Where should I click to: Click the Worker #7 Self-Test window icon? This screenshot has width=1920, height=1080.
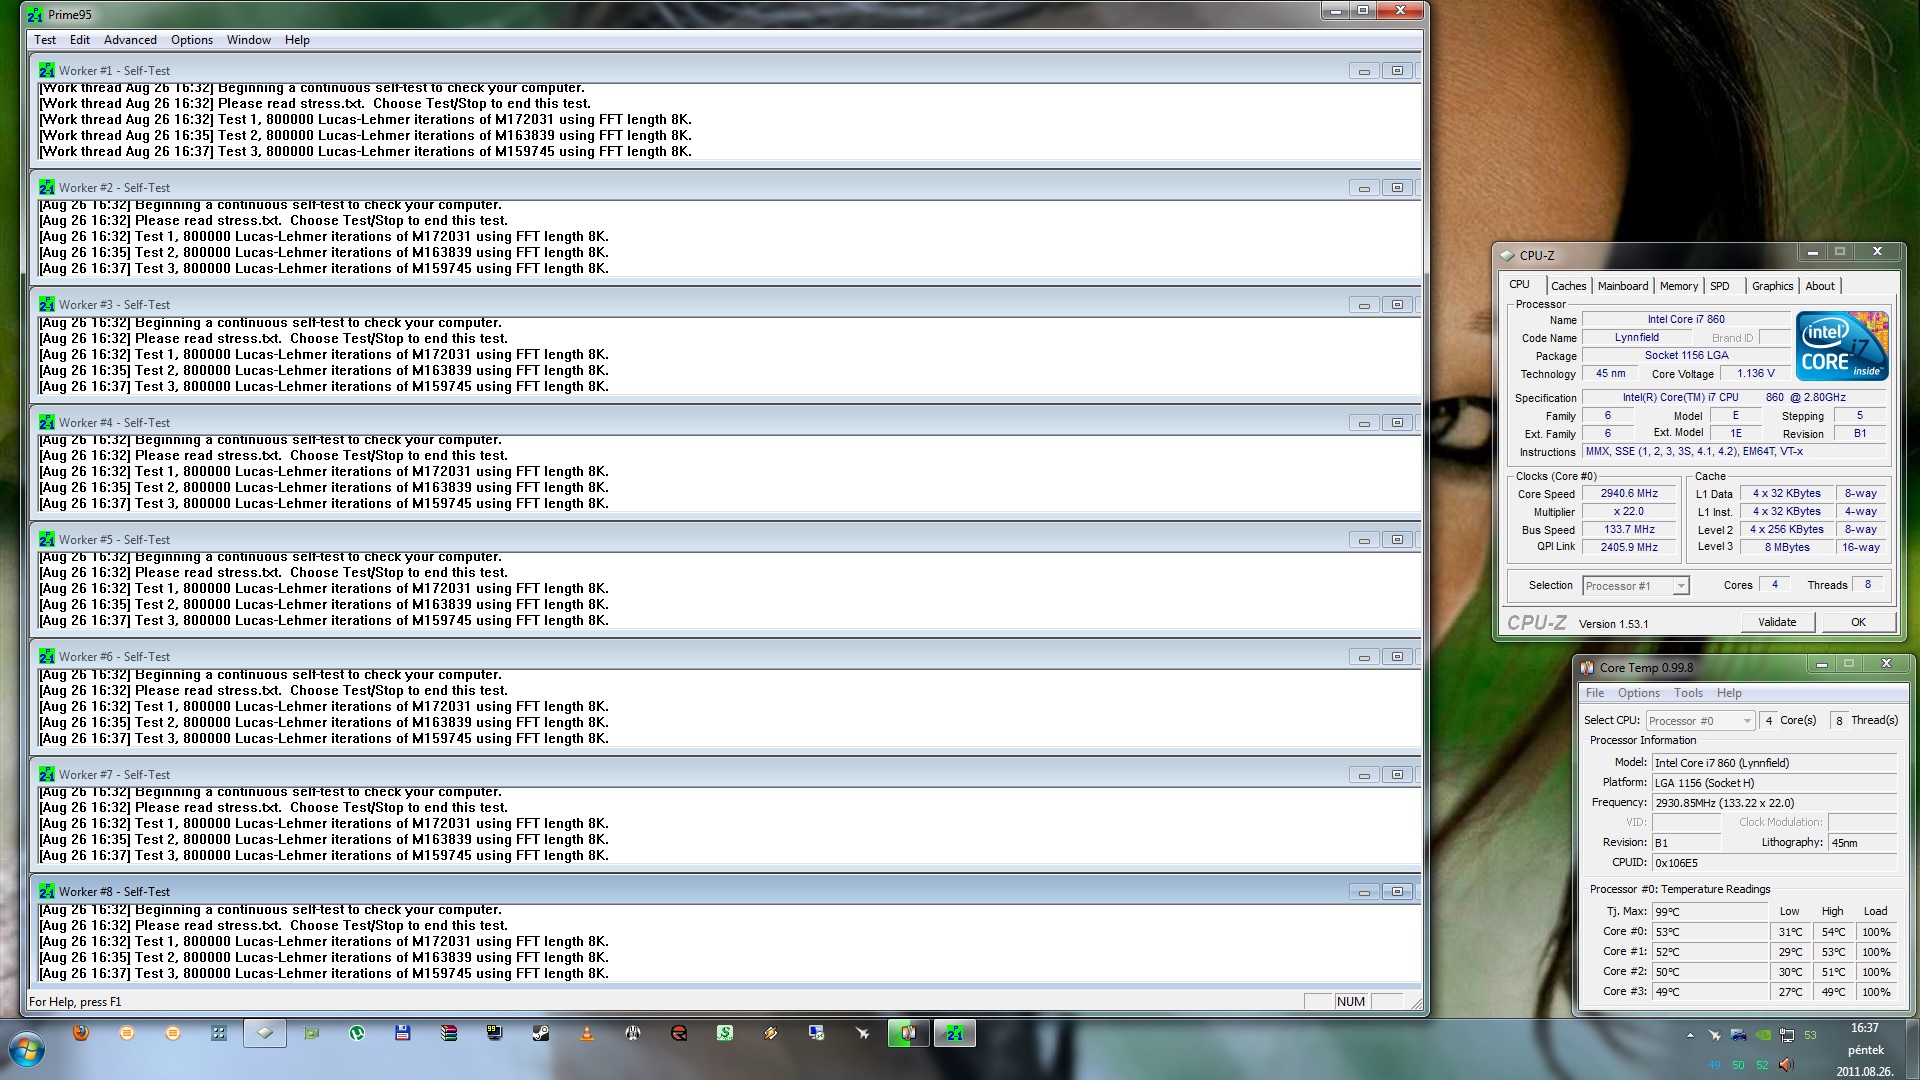coord(47,774)
